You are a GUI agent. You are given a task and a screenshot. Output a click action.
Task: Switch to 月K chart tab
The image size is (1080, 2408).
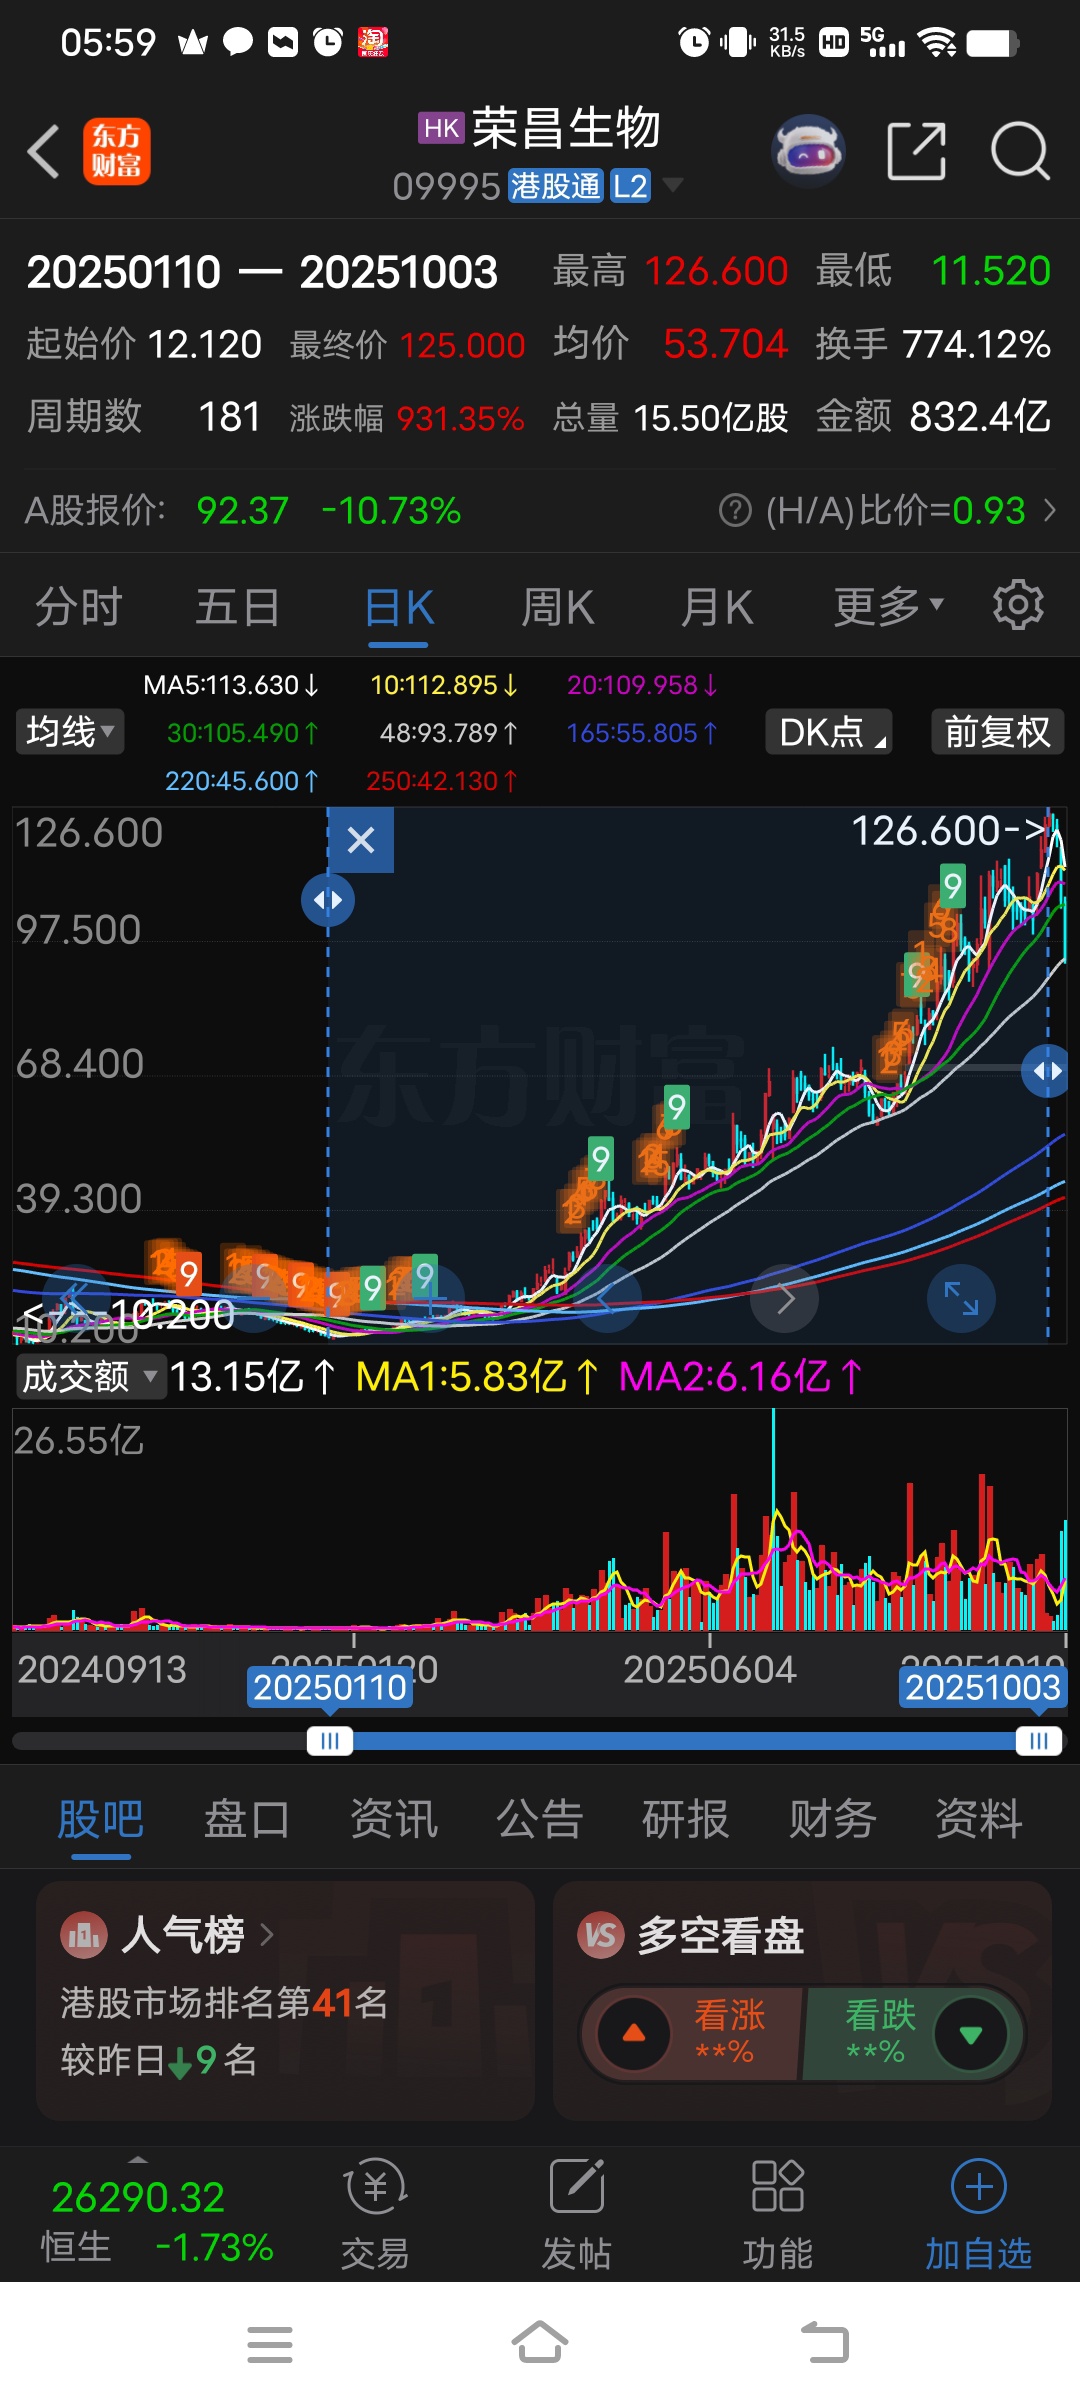point(717,607)
